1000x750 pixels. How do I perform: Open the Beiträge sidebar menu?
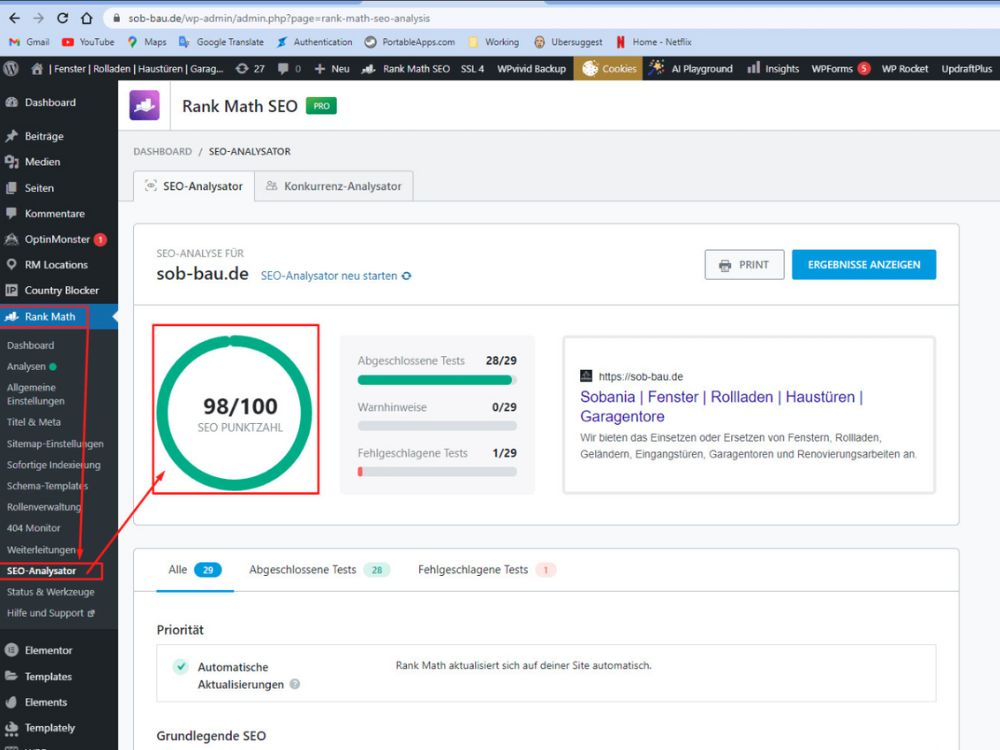coord(59,136)
